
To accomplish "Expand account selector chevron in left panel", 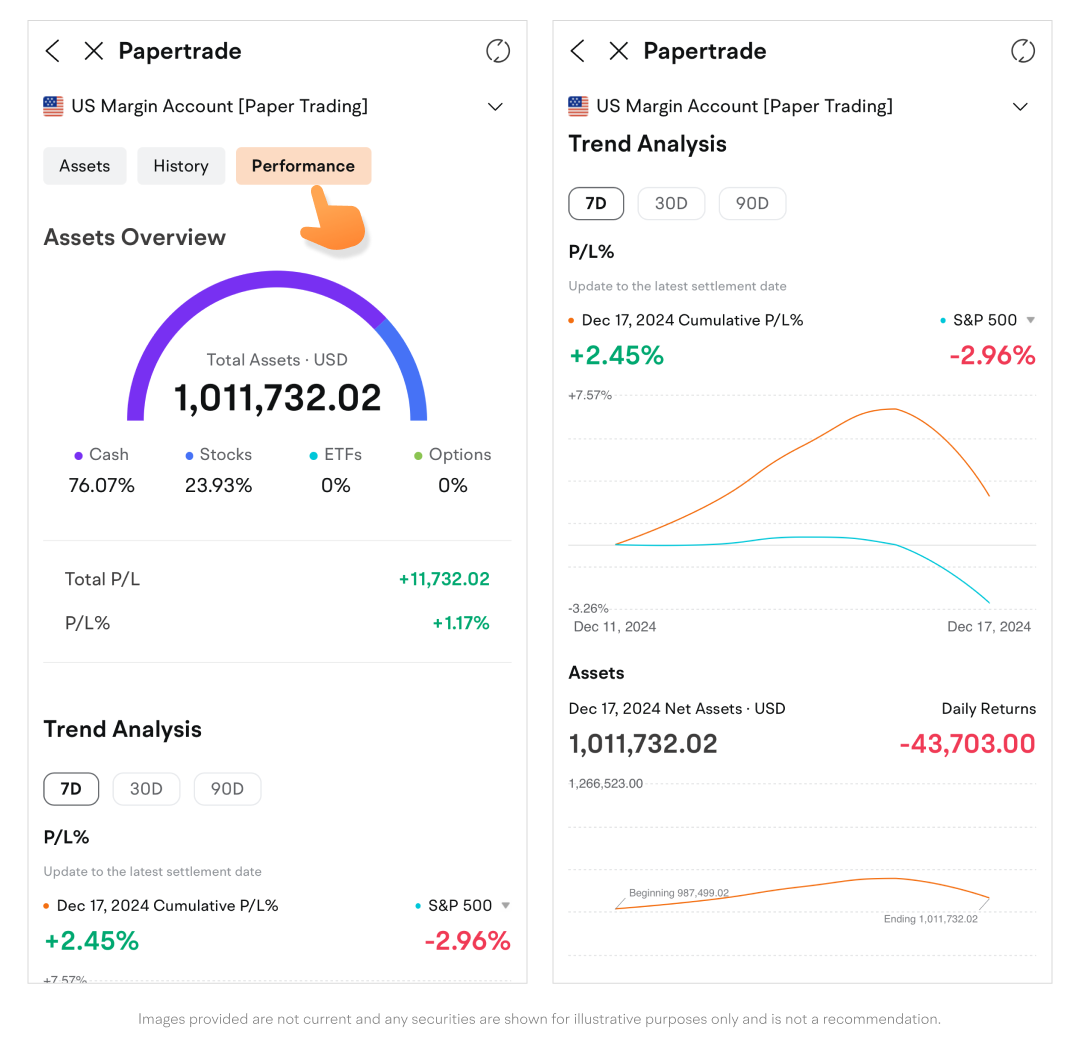I will point(495,107).
